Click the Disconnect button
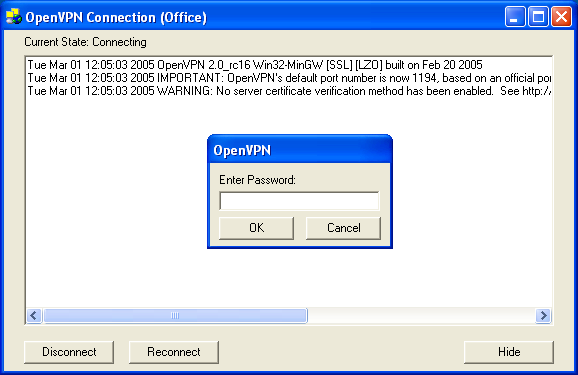The image size is (578, 375). [69, 352]
